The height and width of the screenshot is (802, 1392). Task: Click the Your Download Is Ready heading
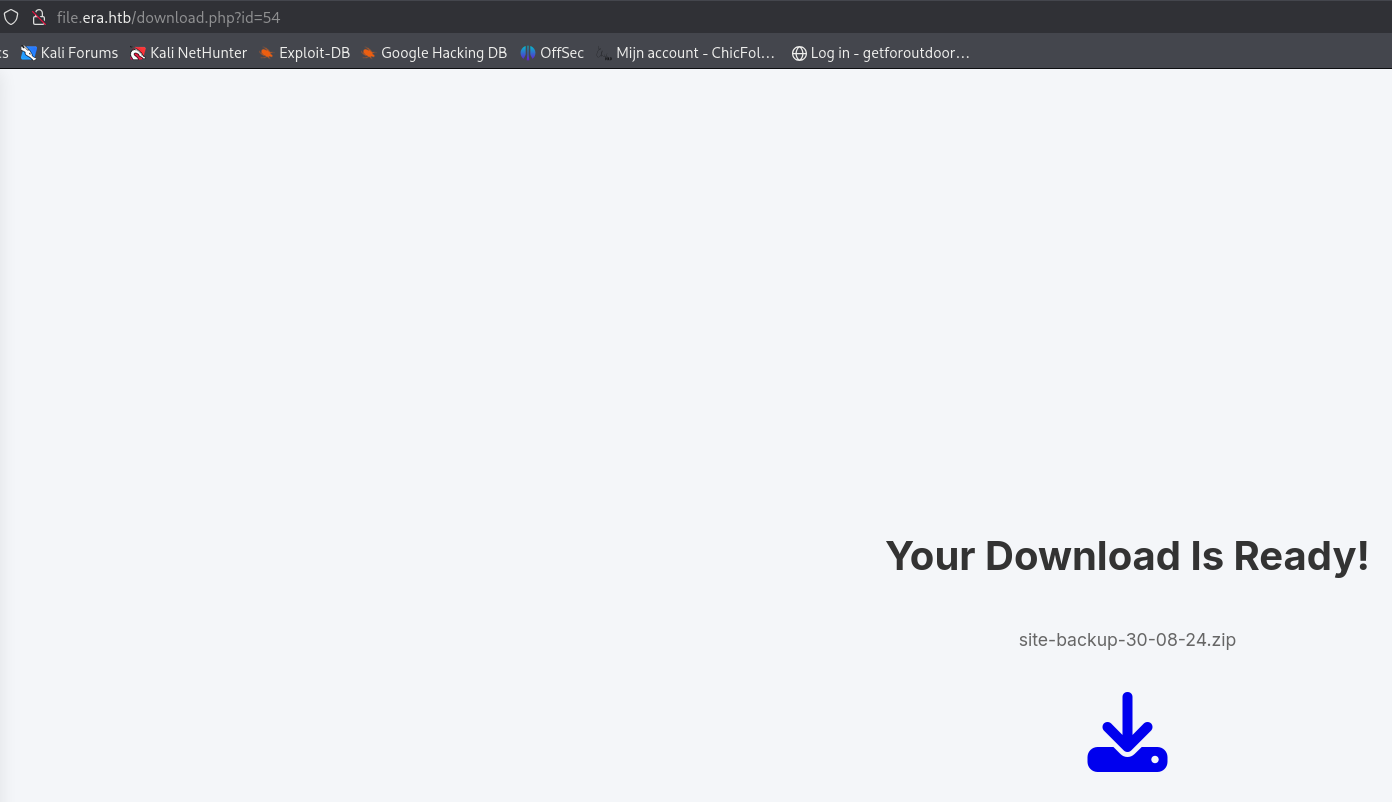tap(1127, 556)
